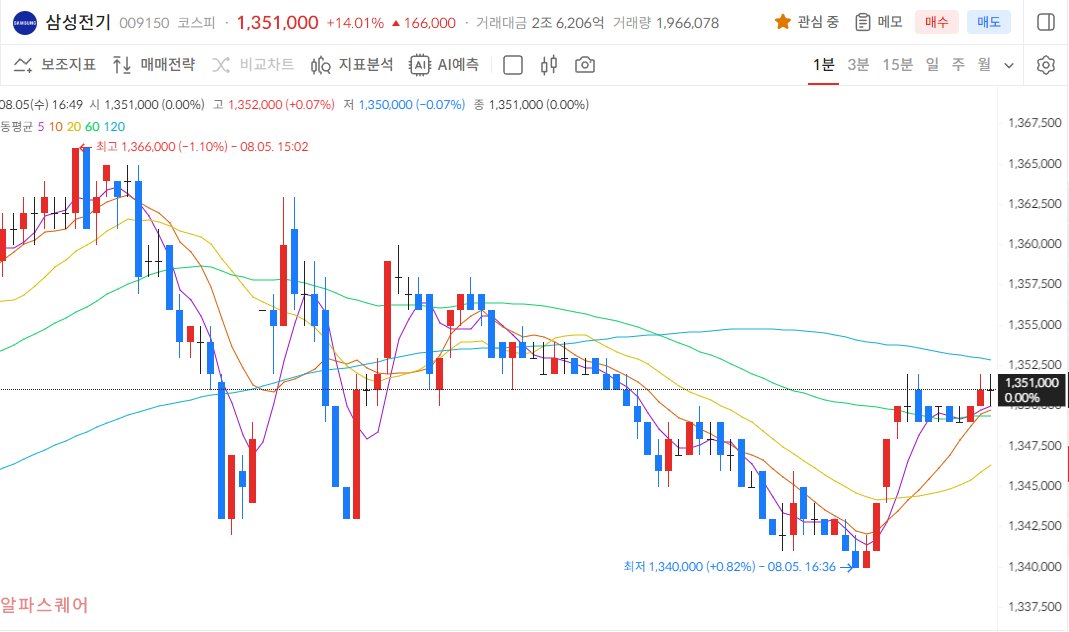Capture chart with camera icon

585,65
